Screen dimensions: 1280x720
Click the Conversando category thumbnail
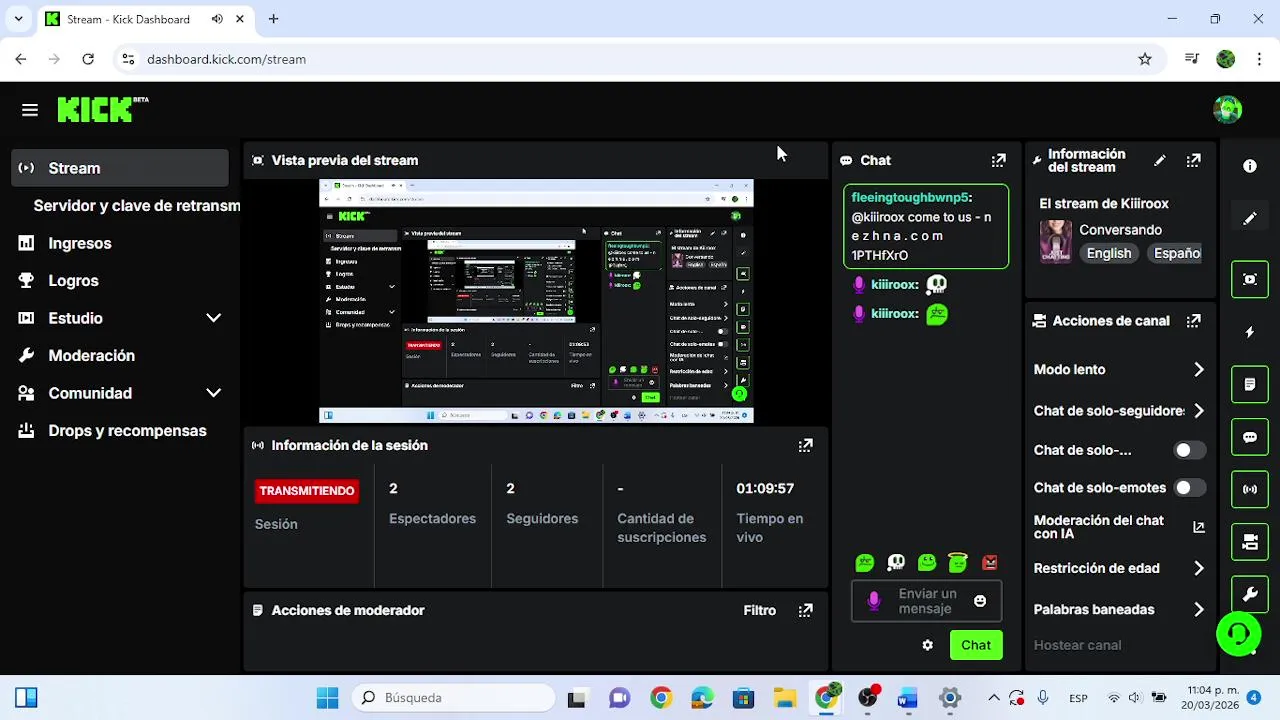coord(1055,242)
